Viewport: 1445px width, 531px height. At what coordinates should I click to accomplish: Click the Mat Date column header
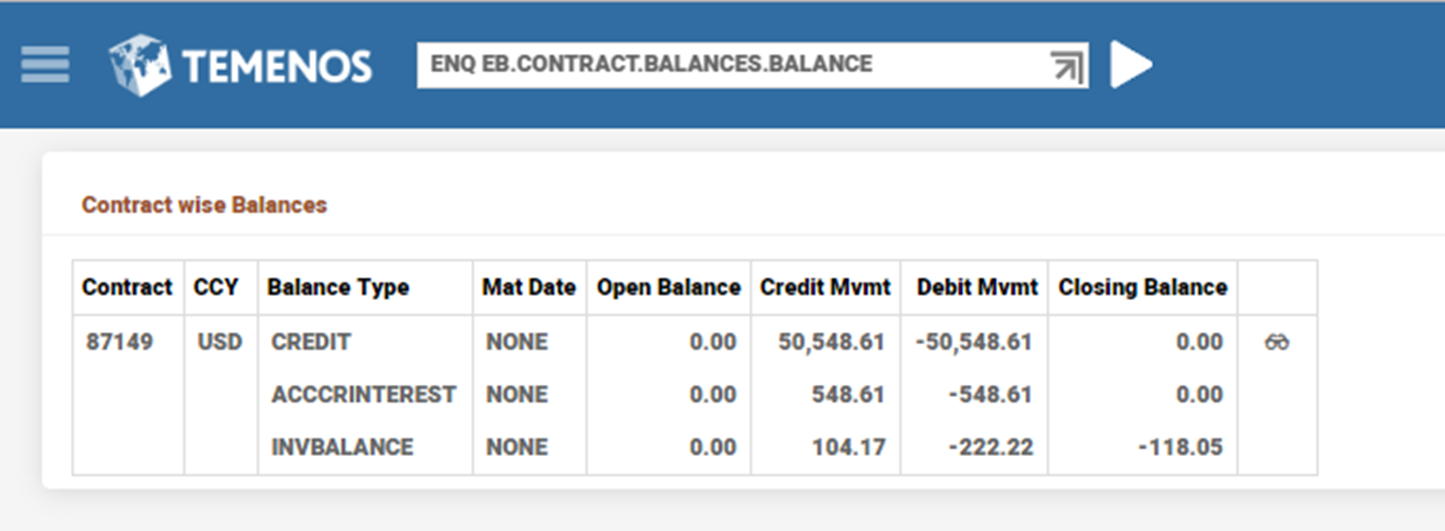pos(529,288)
